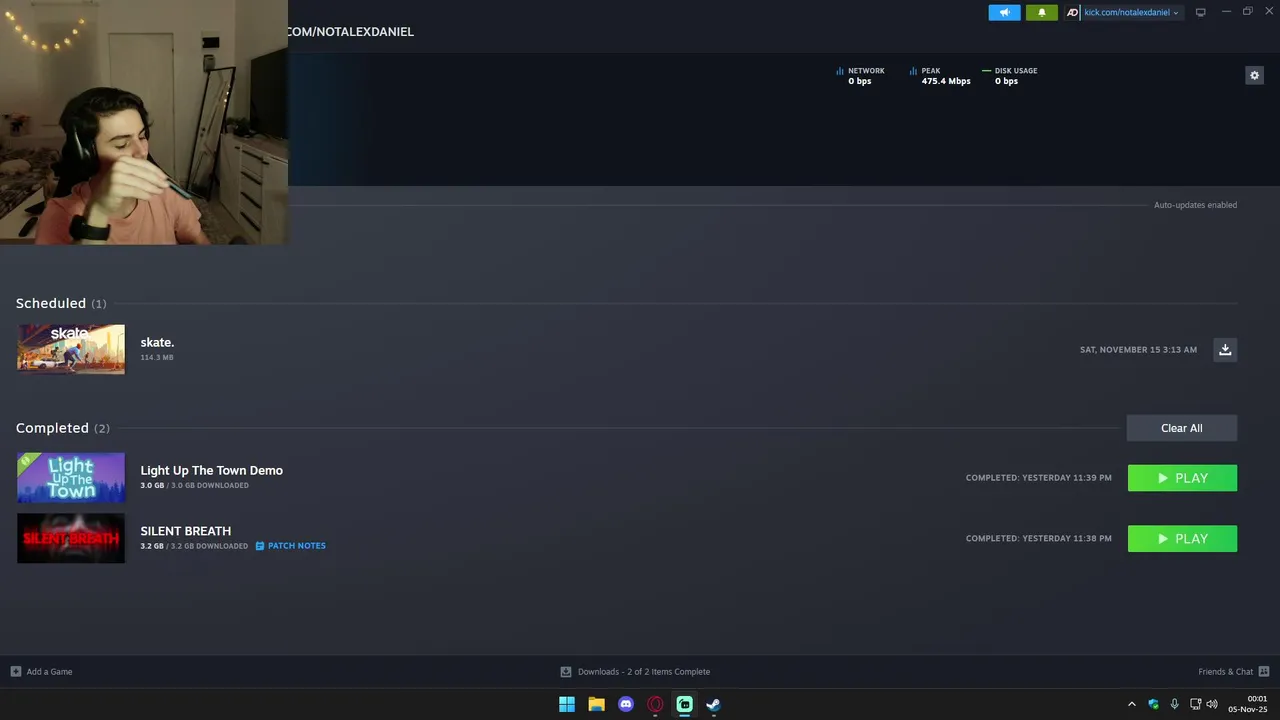Open network tray icon

point(1195,704)
